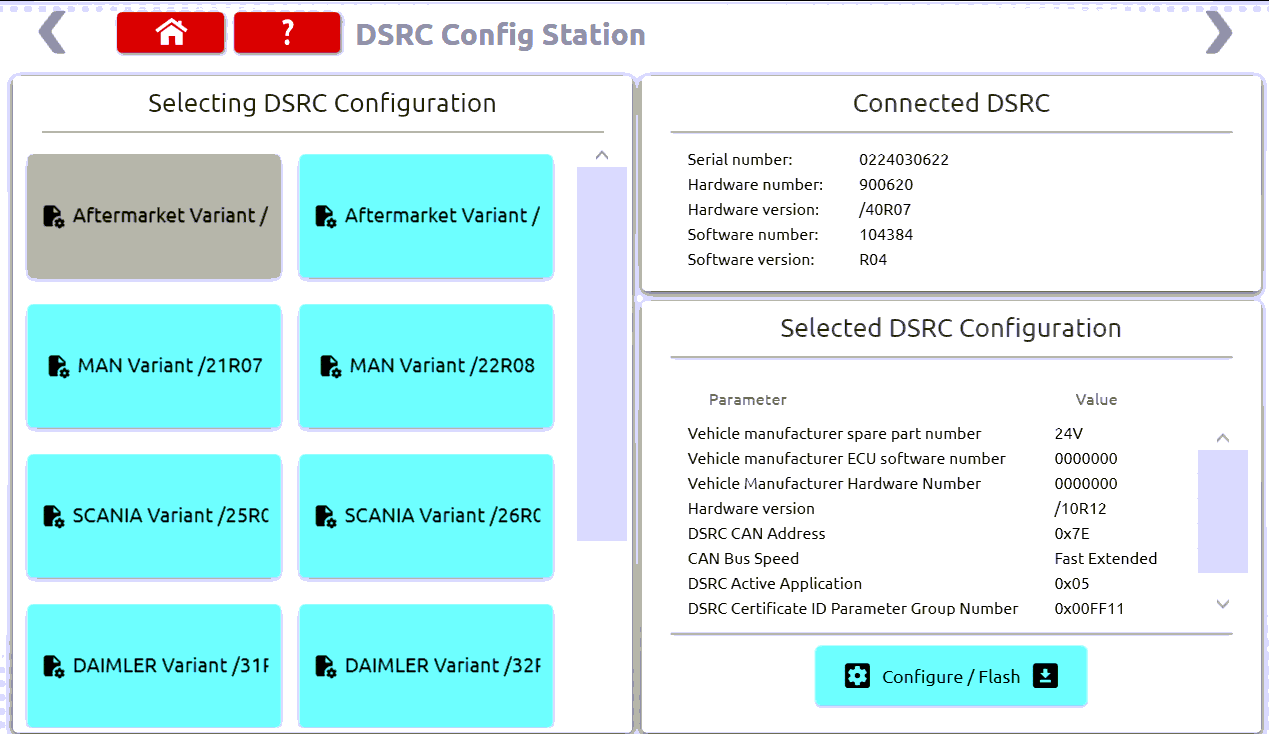Click the "Value" column header

[1096, 400]
